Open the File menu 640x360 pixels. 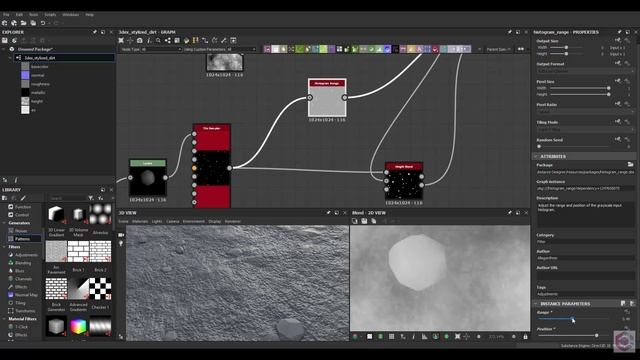coord(6,15)
